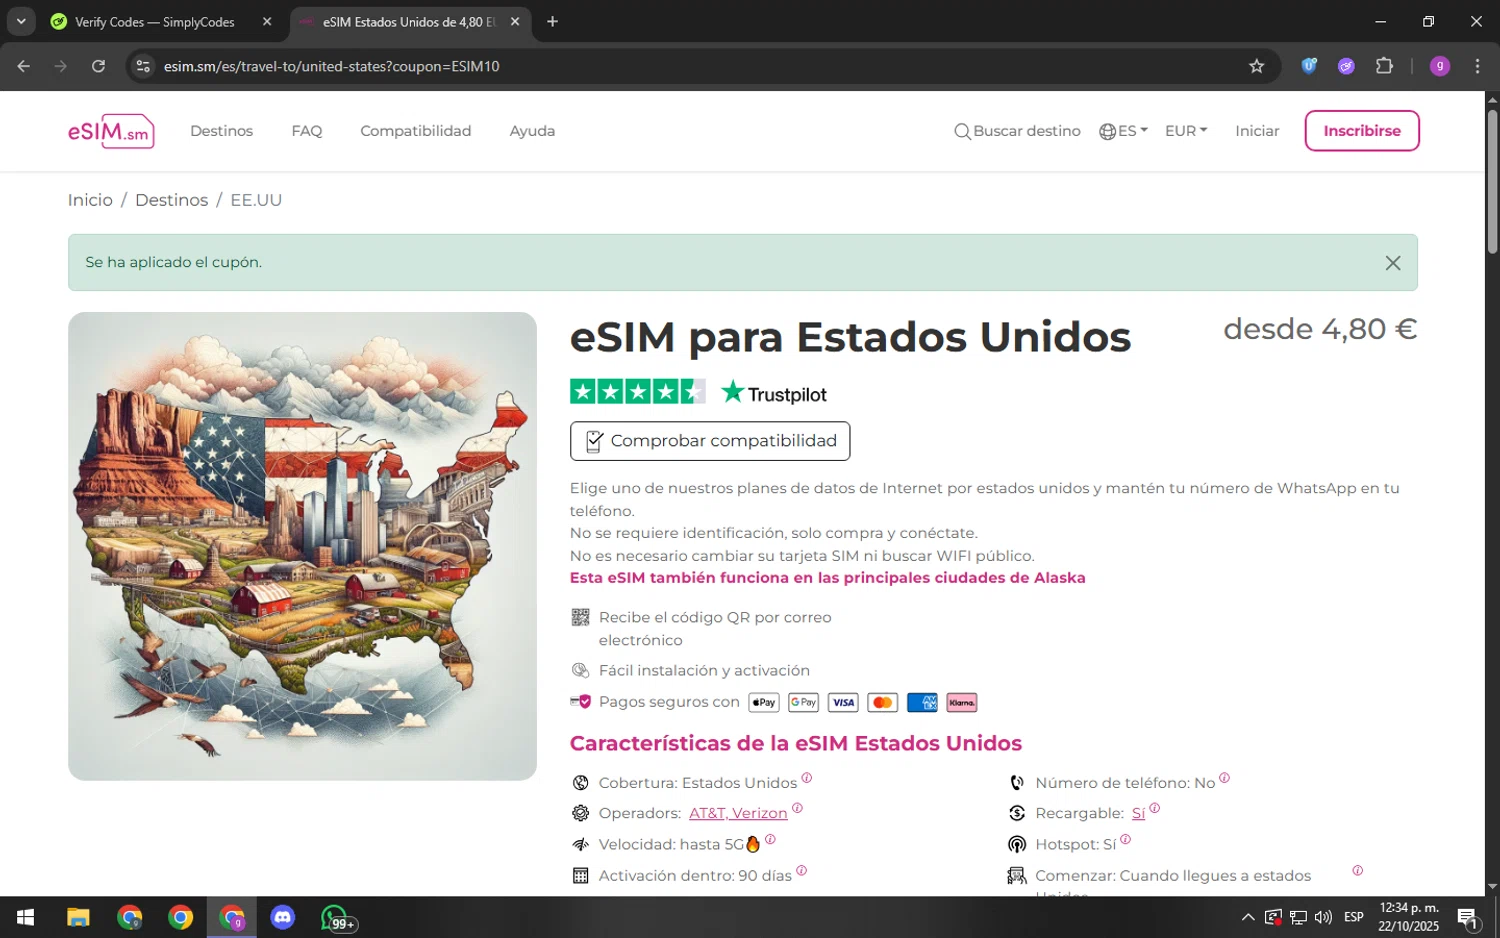Click the eSIM.sm logo

click(111, 131)
